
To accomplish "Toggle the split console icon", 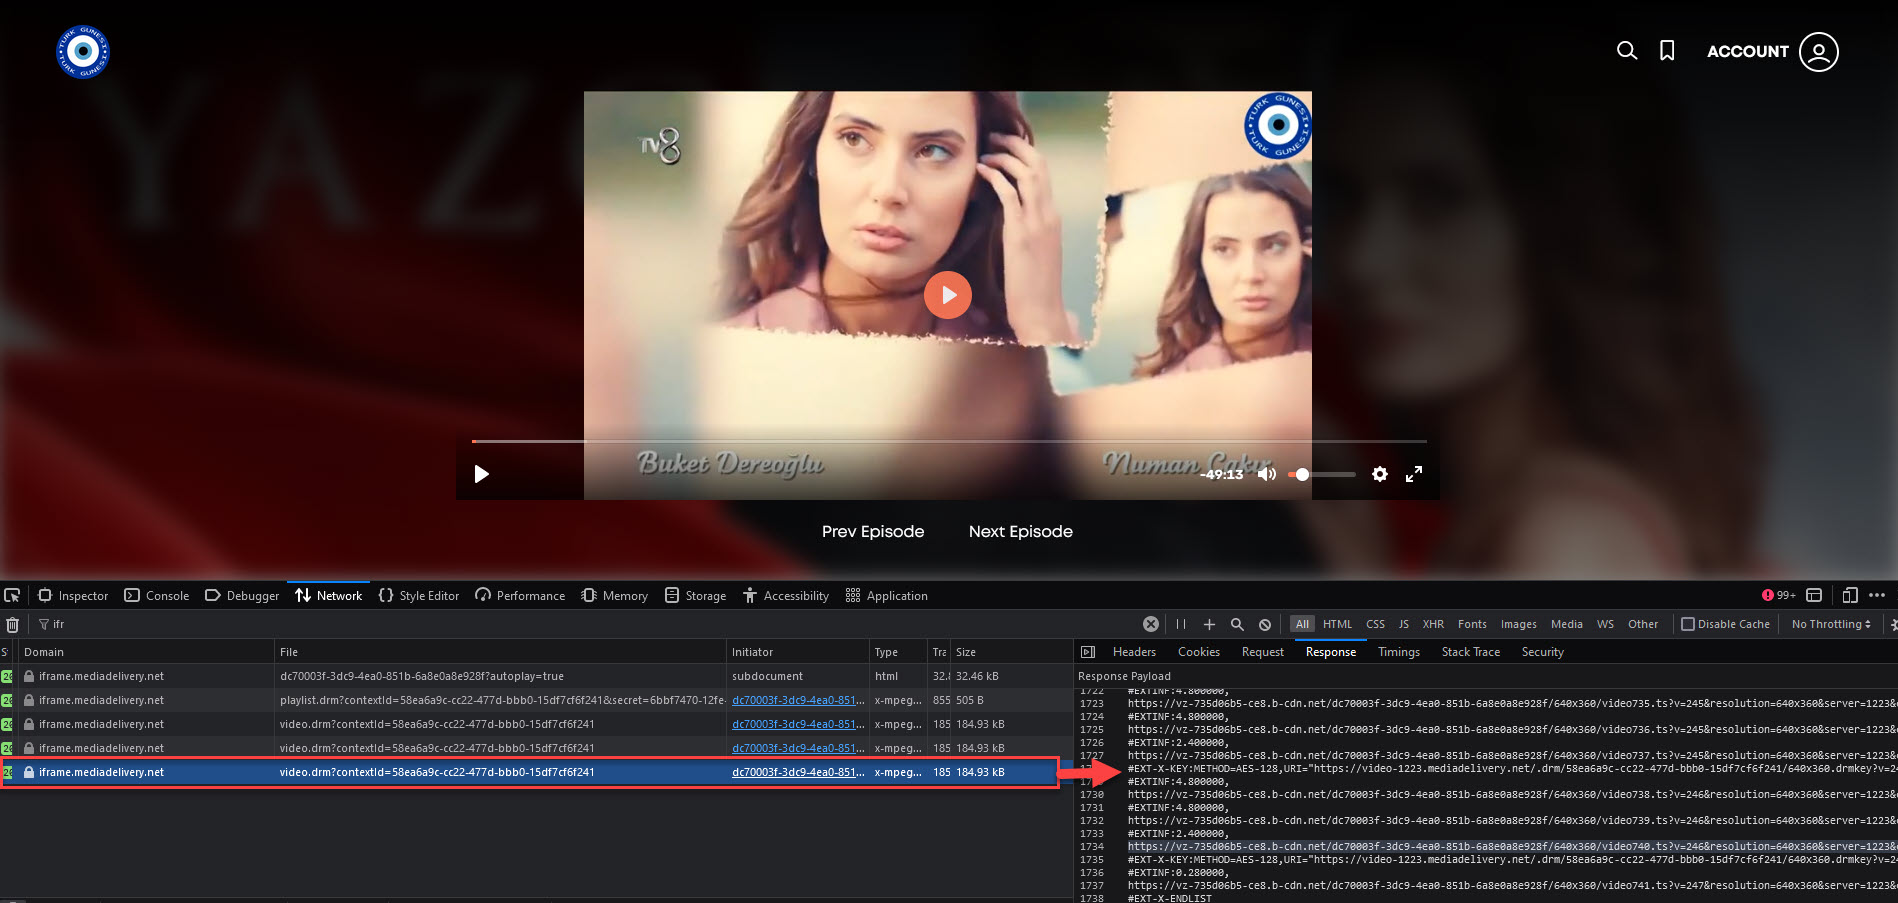I will point(1814,596).
